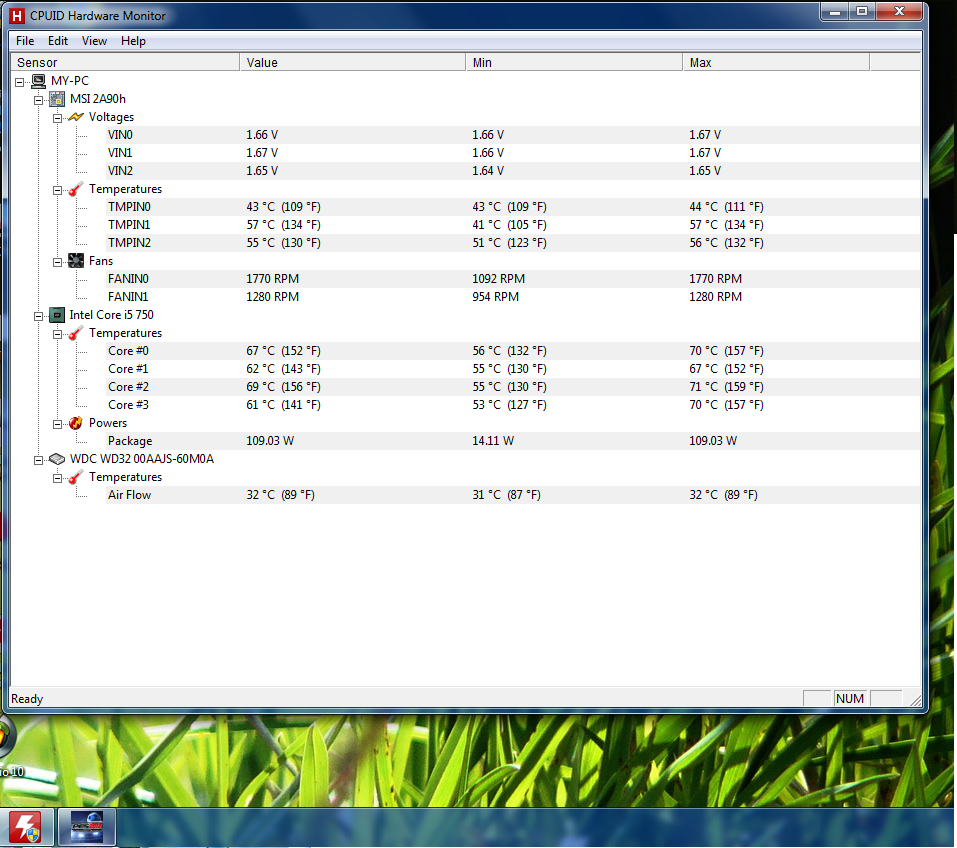Viewport: 957px width, 848px height.
Task: Click the Sensor column header
Action: click(x=125, y=62)
